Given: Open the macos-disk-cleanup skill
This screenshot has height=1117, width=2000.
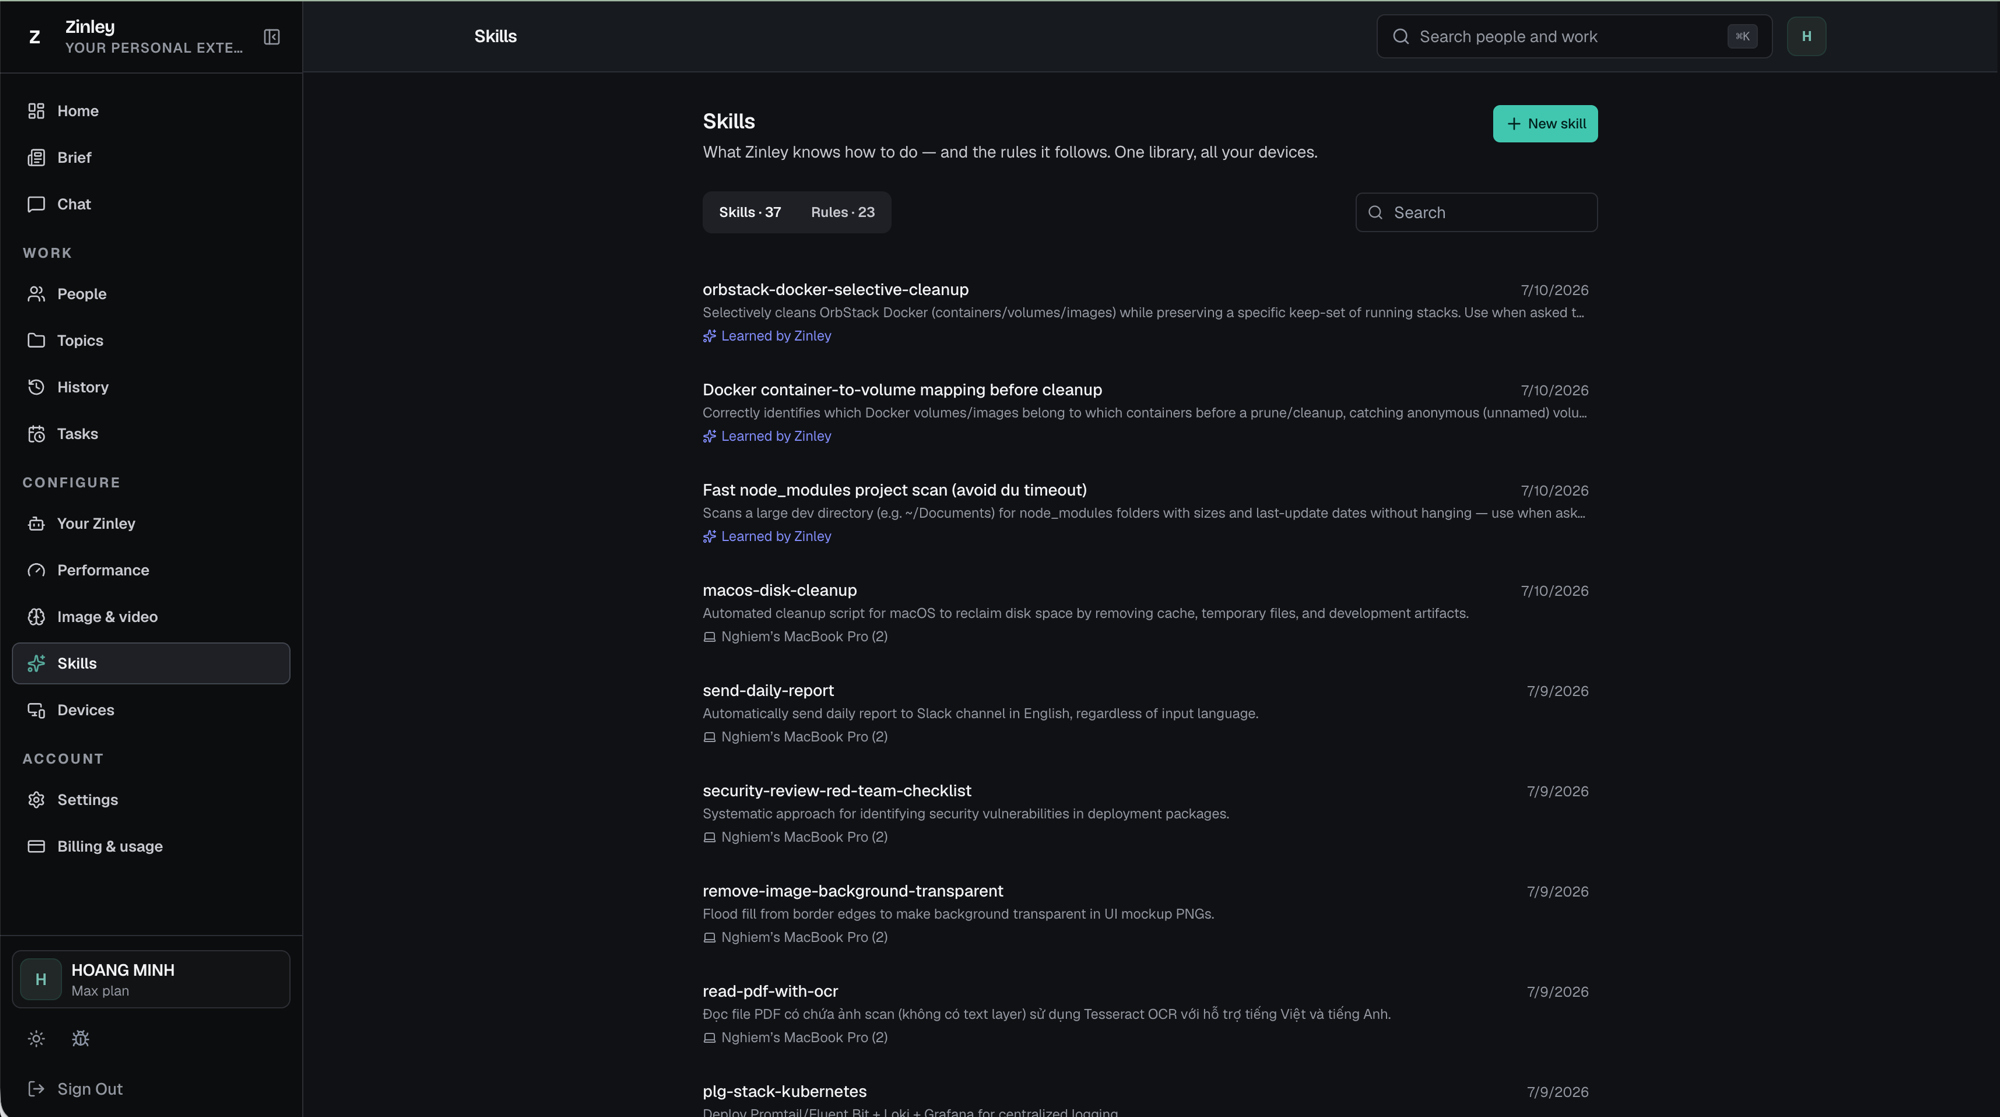Looking at the screenshot, I should [779, 591].
